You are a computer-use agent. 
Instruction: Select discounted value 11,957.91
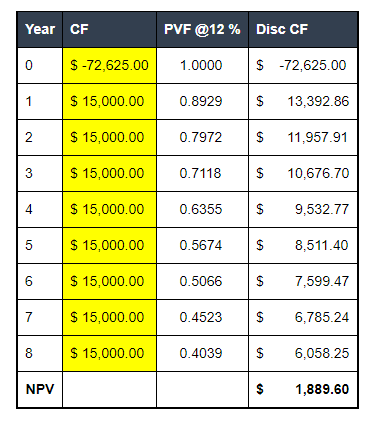(318, 137)
